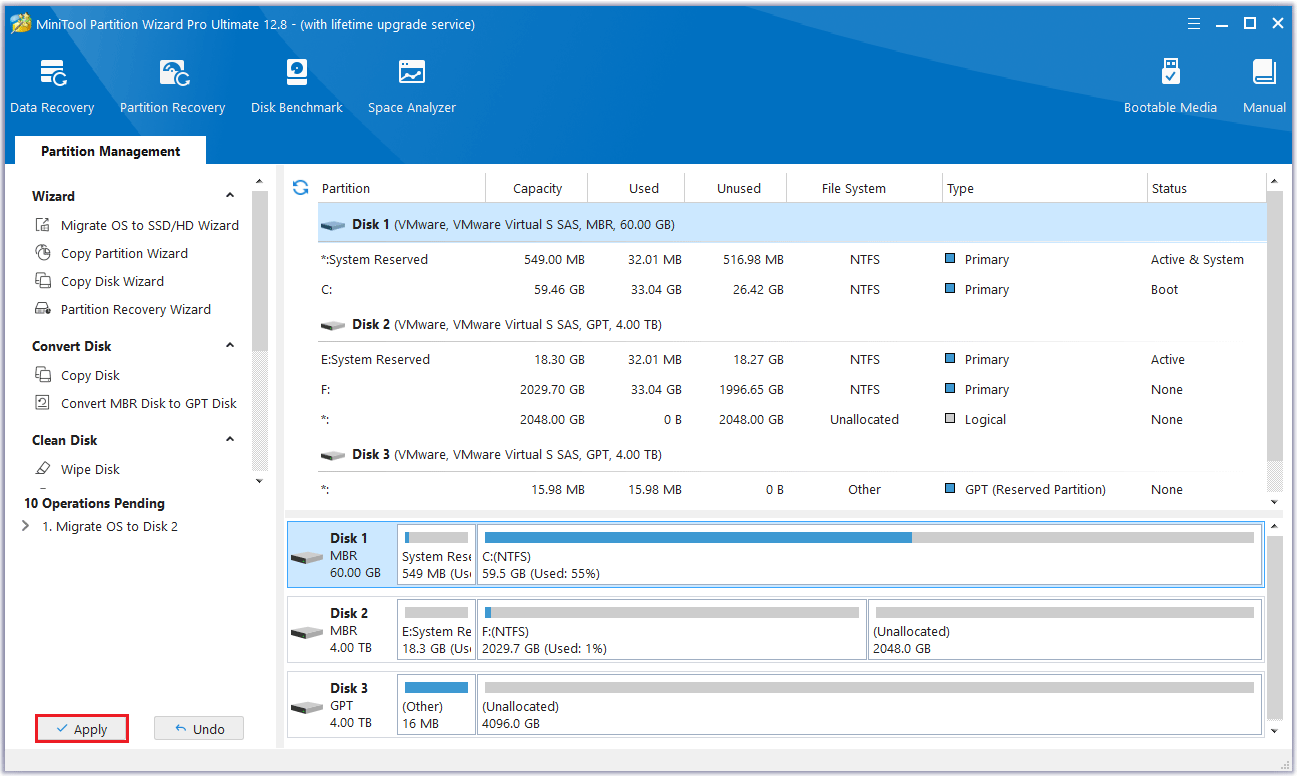The height and width of the screenshot is (776, 1297).
Task: Open the Bootable Media builder
Action: (x=1170, y=87)
